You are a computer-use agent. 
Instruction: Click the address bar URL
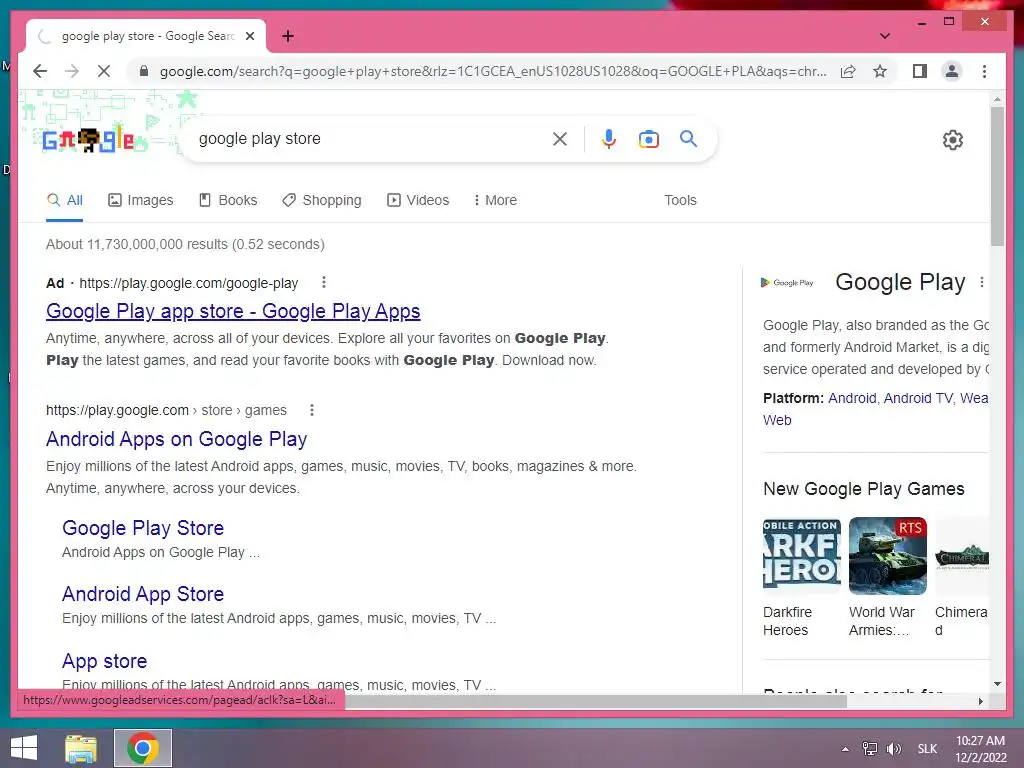point(493,71)
